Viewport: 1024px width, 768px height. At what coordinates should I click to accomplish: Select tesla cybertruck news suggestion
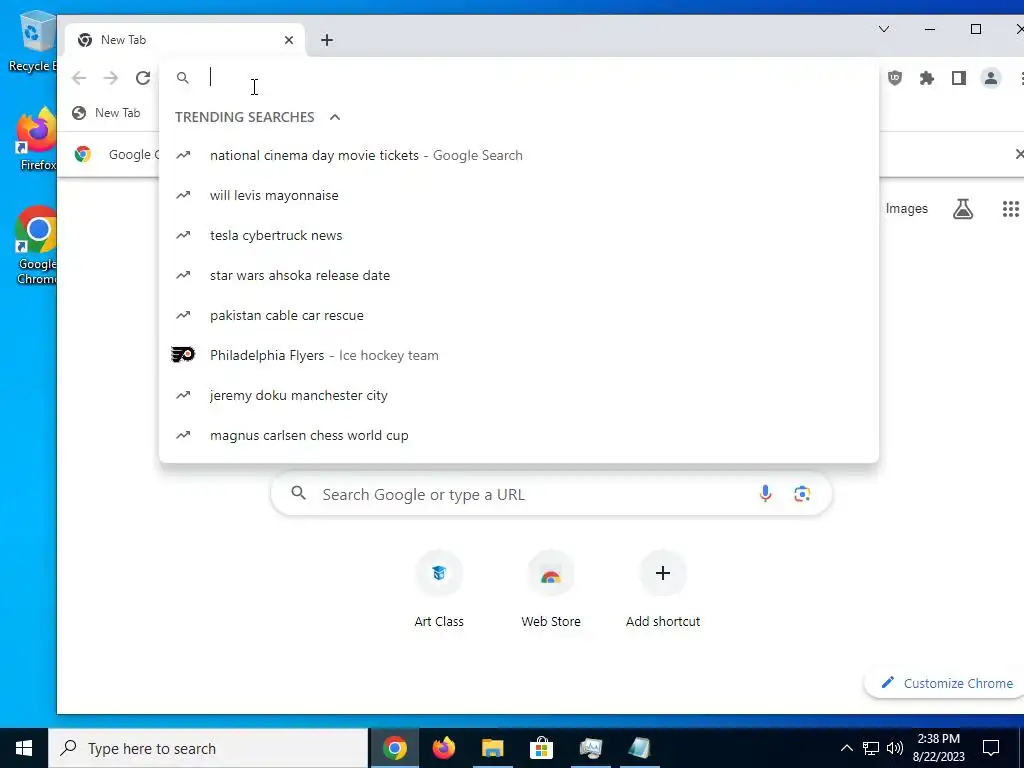[519, 235]
